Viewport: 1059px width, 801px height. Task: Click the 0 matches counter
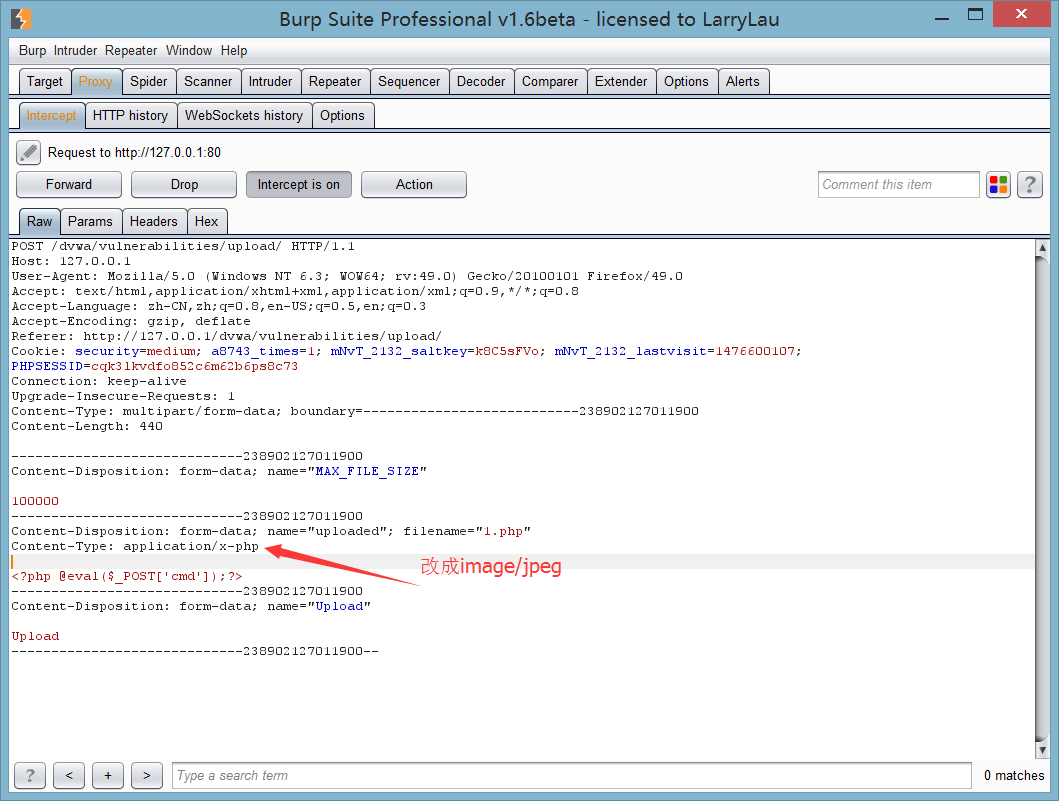click(1014, 775)
